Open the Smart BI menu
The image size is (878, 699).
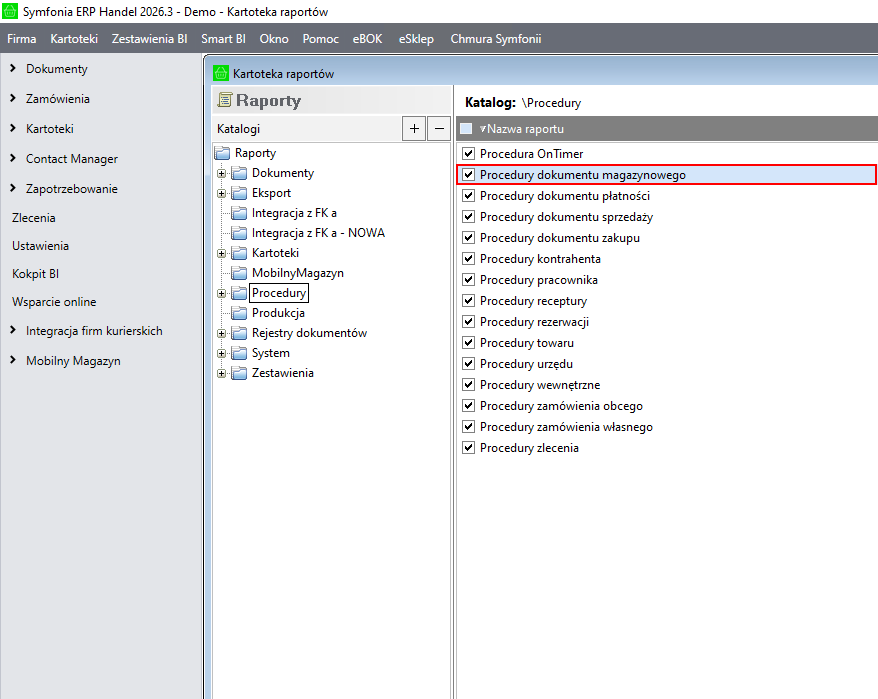[223, 39]
